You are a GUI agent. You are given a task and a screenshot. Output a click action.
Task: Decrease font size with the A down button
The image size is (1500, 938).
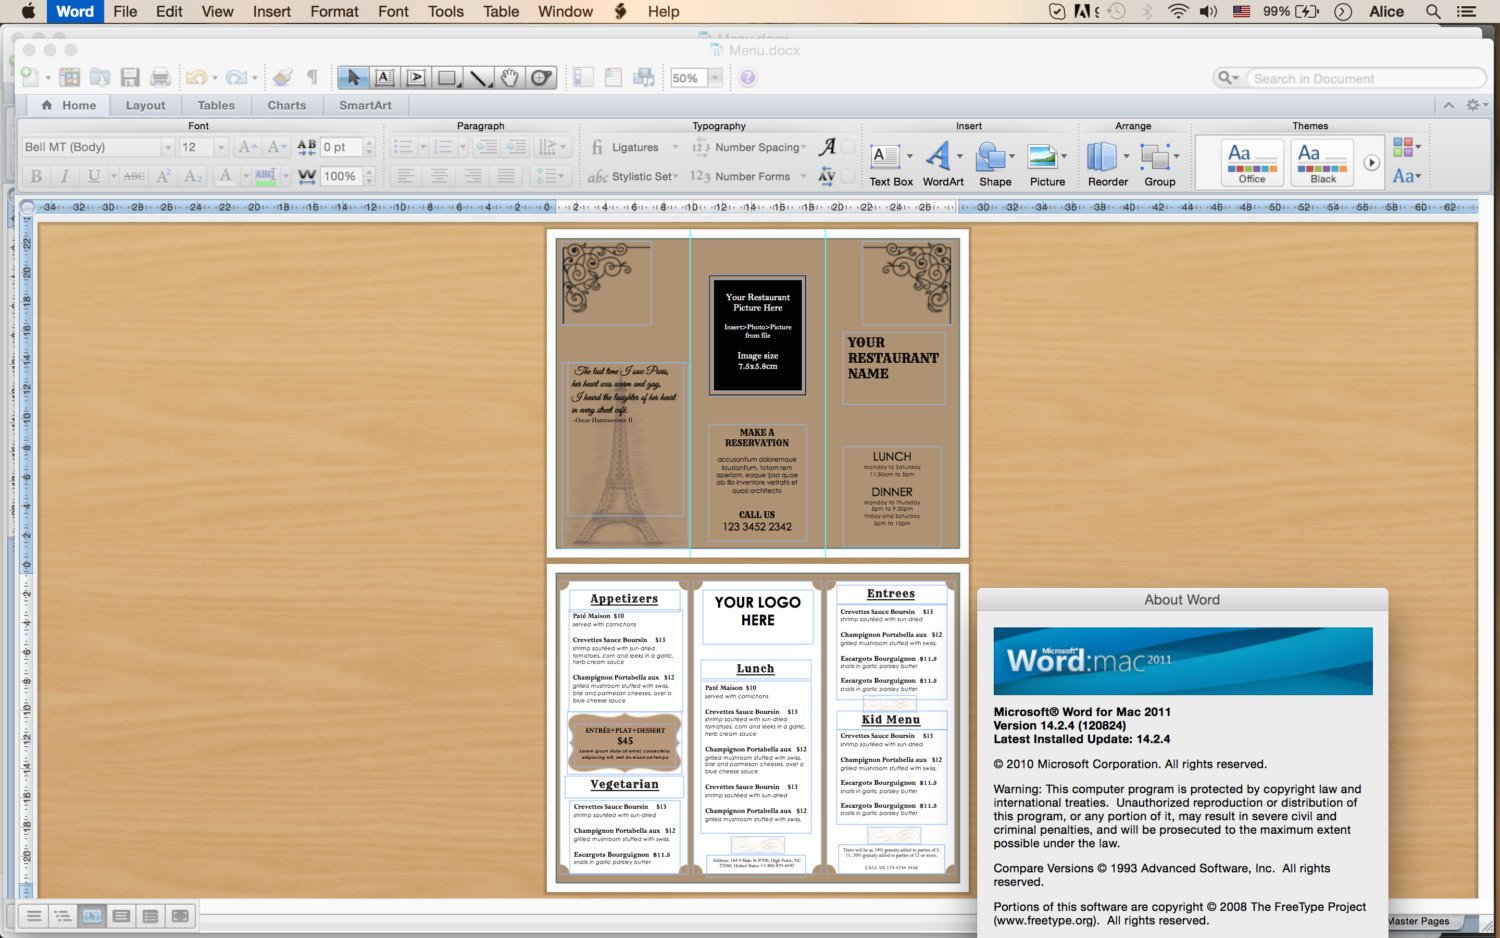point(277,147)
